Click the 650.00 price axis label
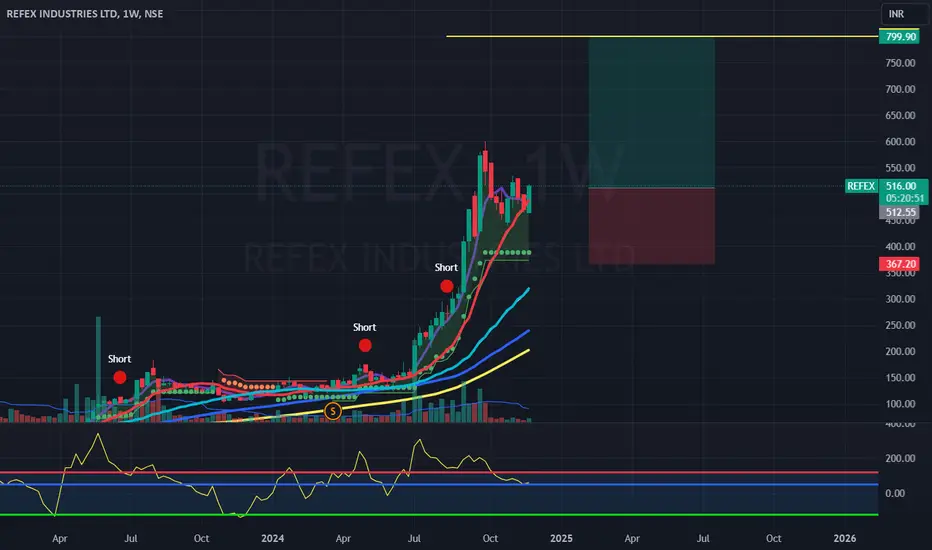The image size is (932, 550). click(900, 115)
